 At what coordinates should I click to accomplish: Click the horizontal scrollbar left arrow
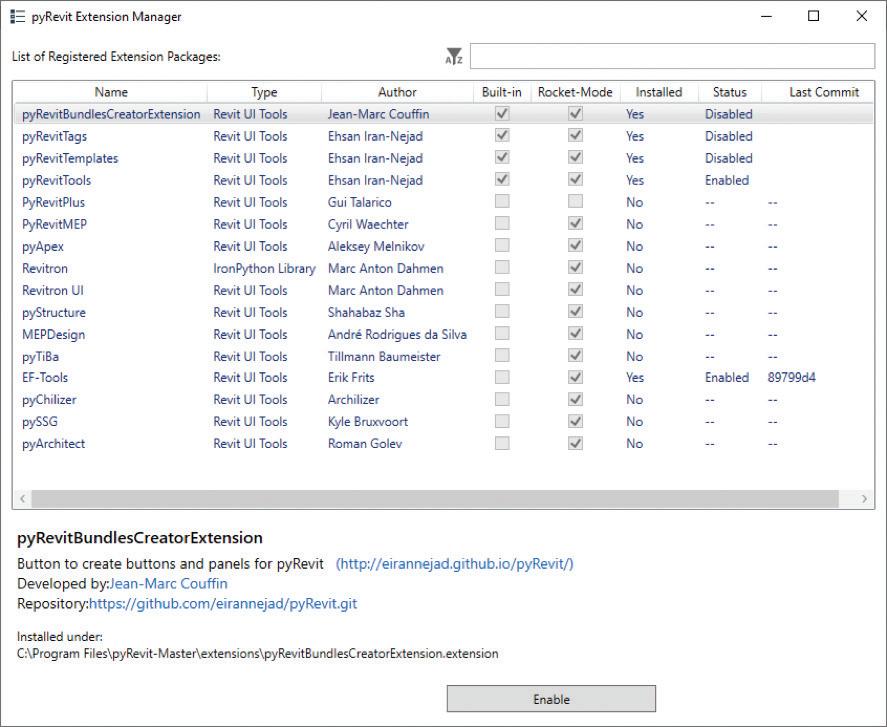pos(23,498)
